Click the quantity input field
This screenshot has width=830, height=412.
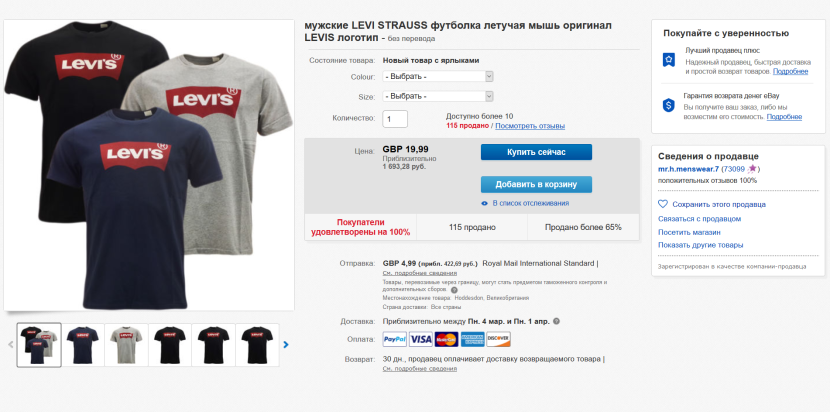pyautogui.click(x=395, y=119)
